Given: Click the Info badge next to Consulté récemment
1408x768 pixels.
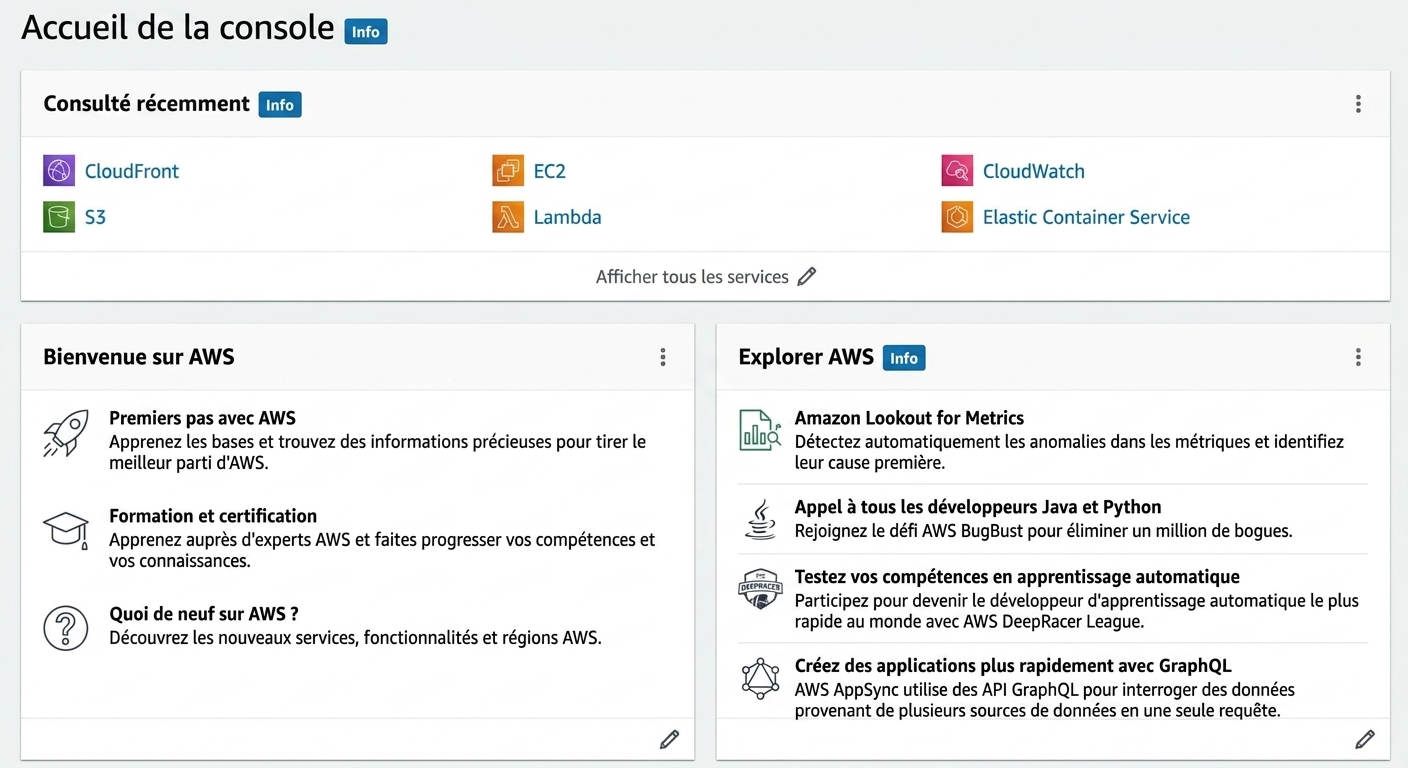Looking at the screenshot, I should tap(280, 105).
